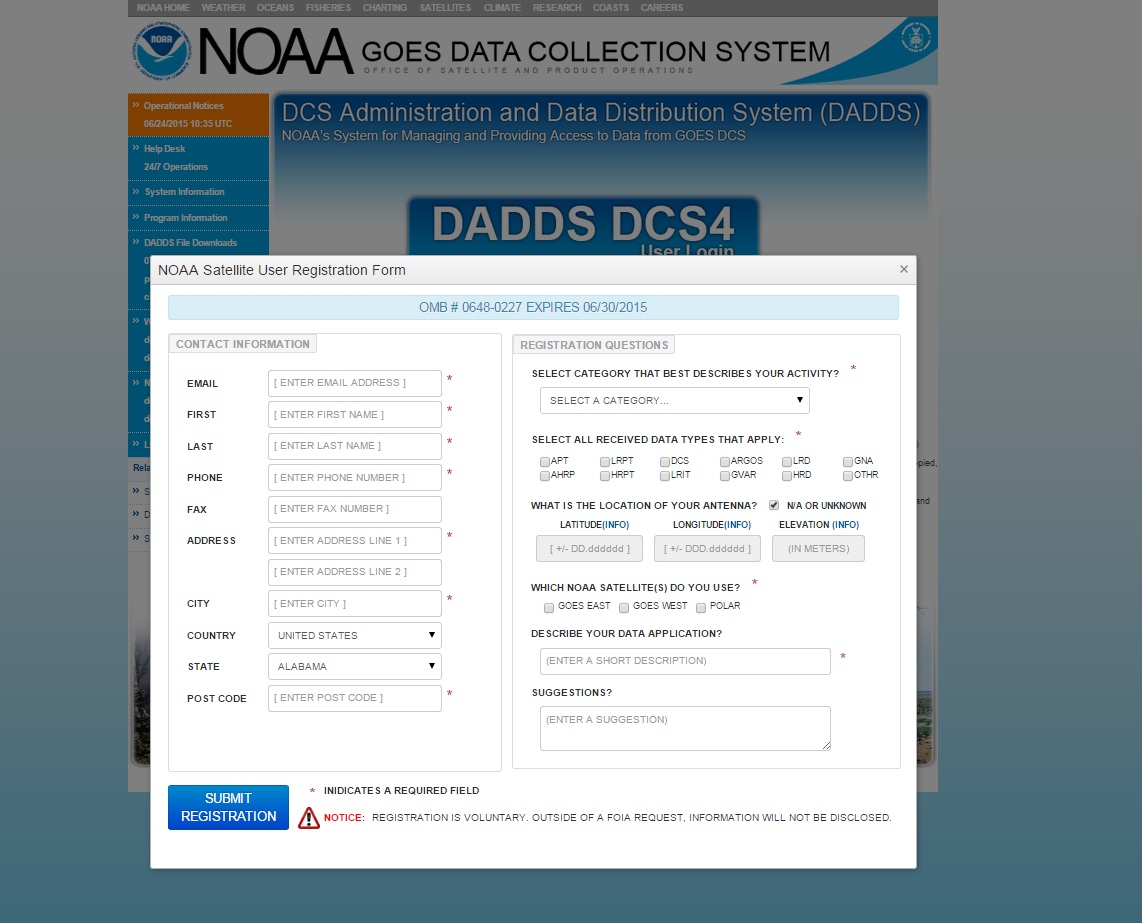Click the last name input field
This screenshot has width=1142, height=923.
pos(355,446)
